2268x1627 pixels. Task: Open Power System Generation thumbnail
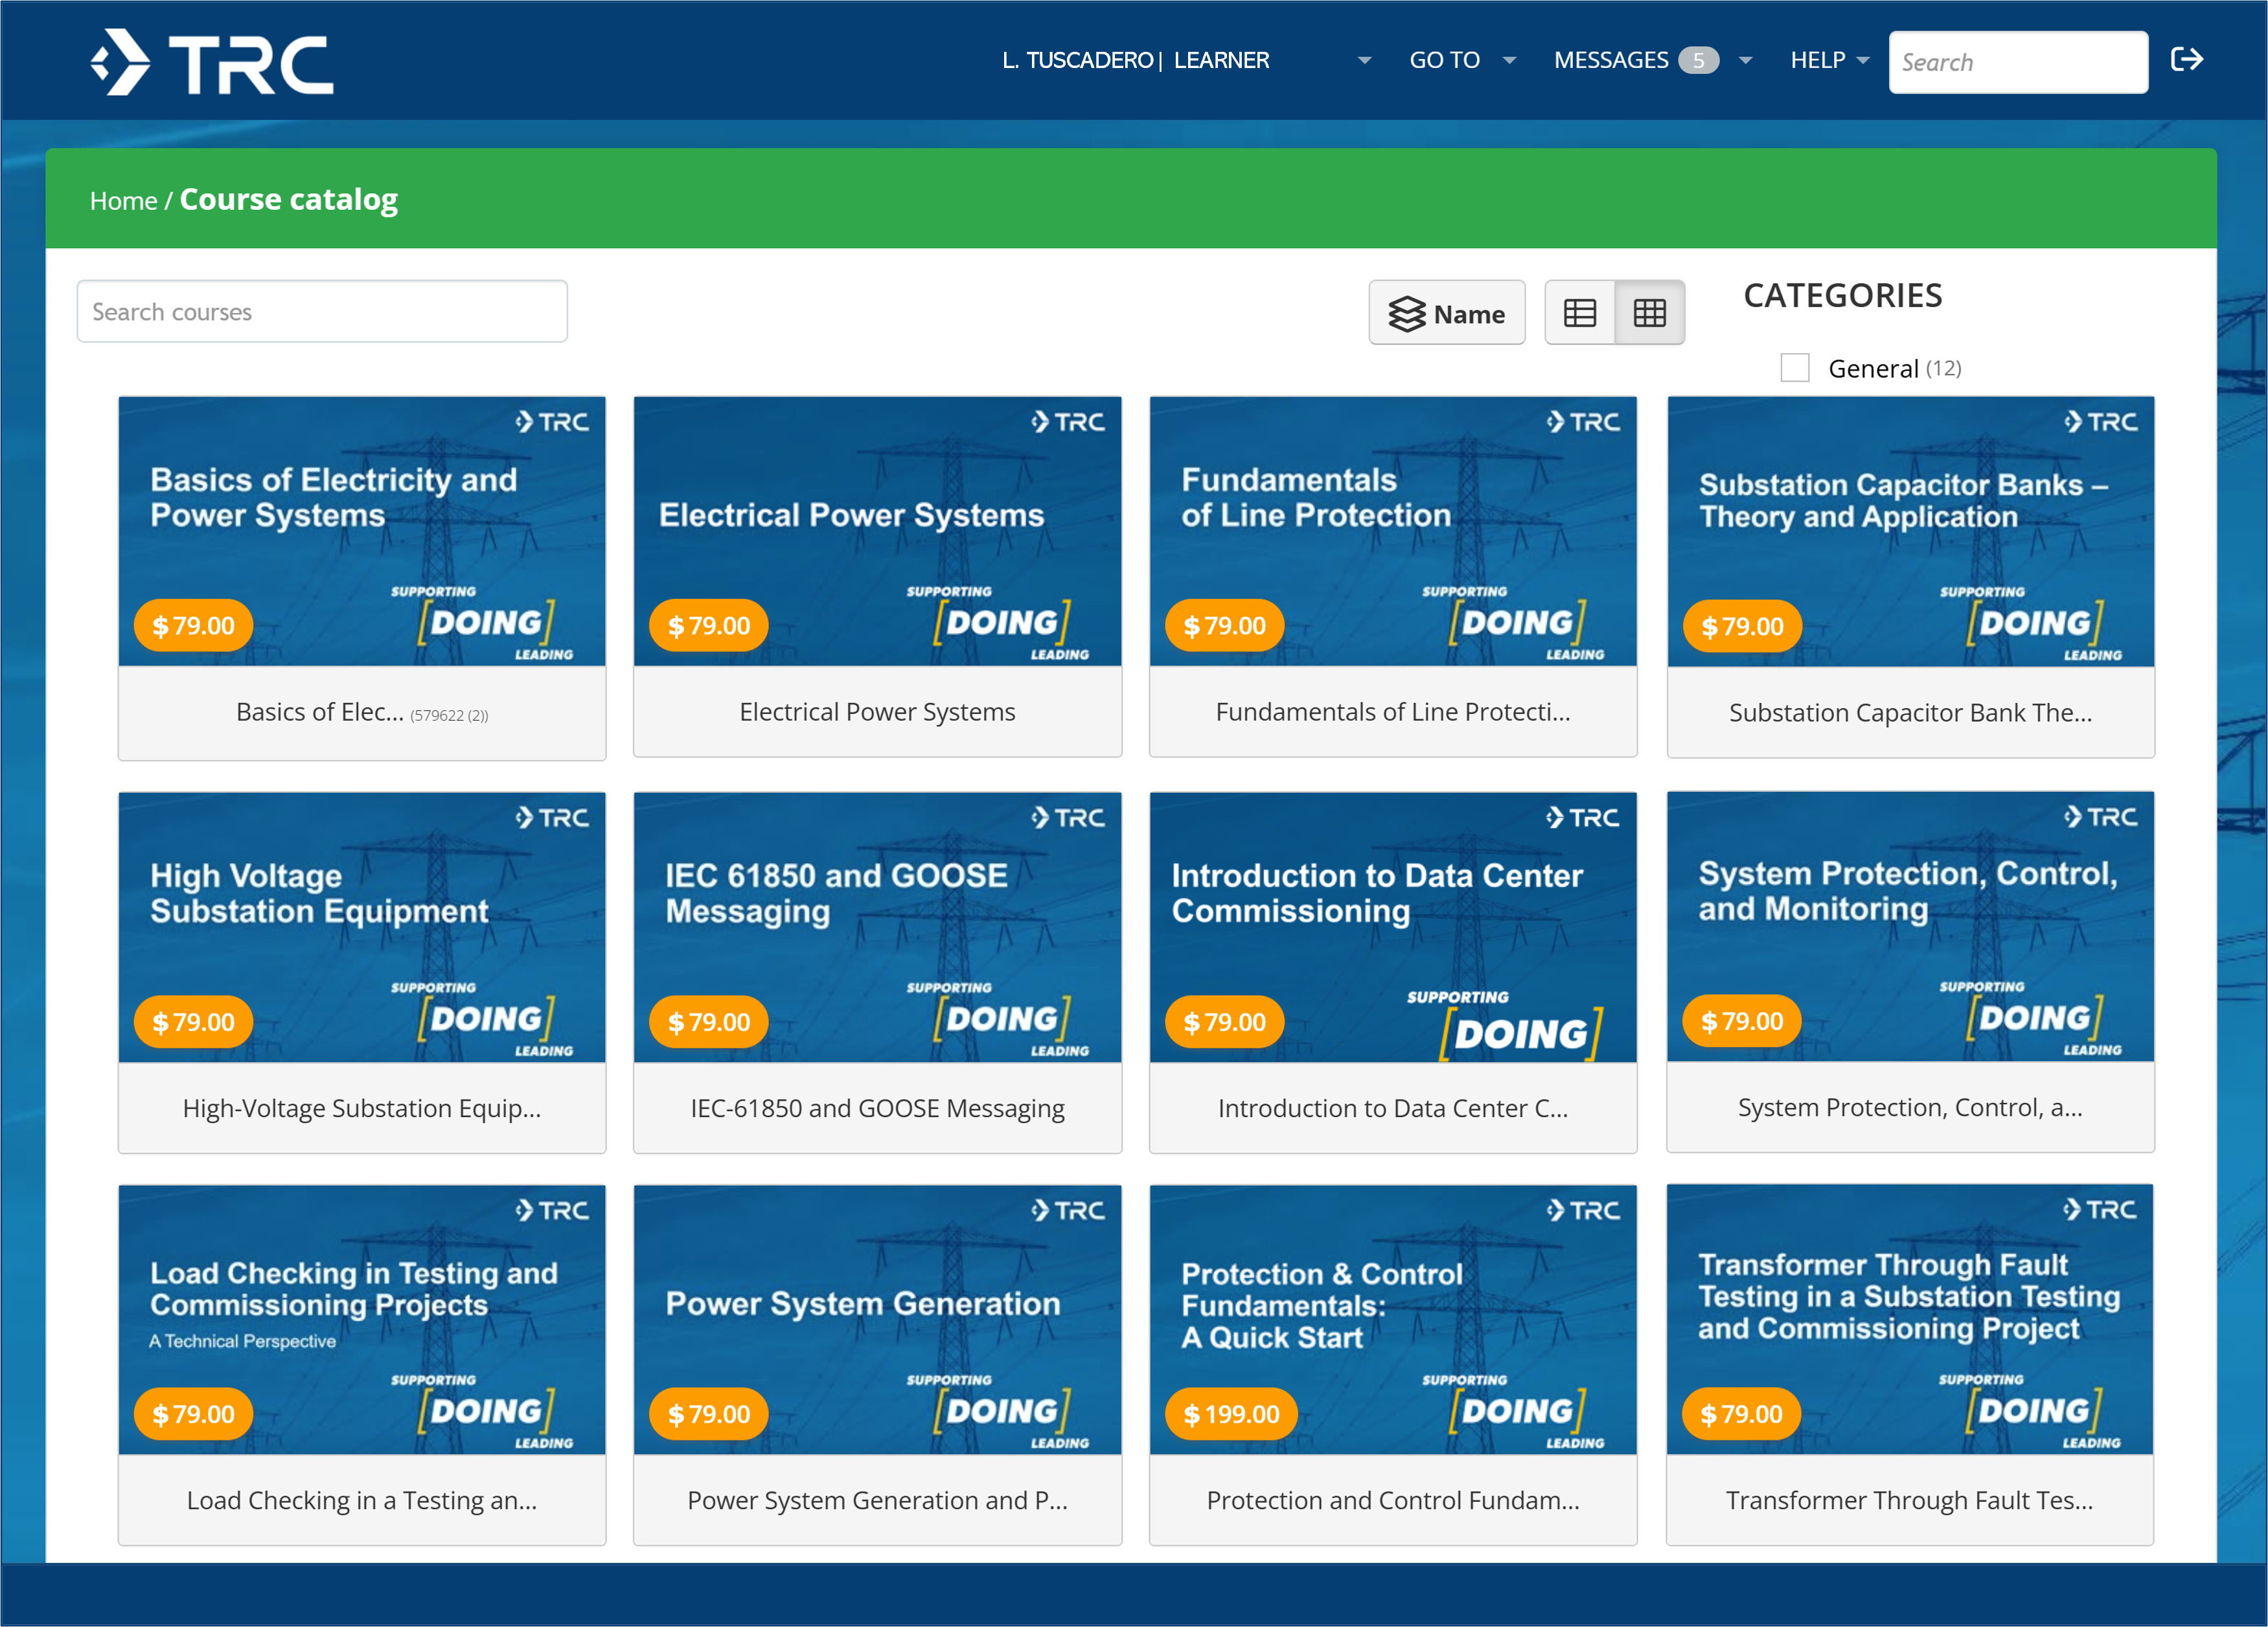click(x=877, y=1320)
